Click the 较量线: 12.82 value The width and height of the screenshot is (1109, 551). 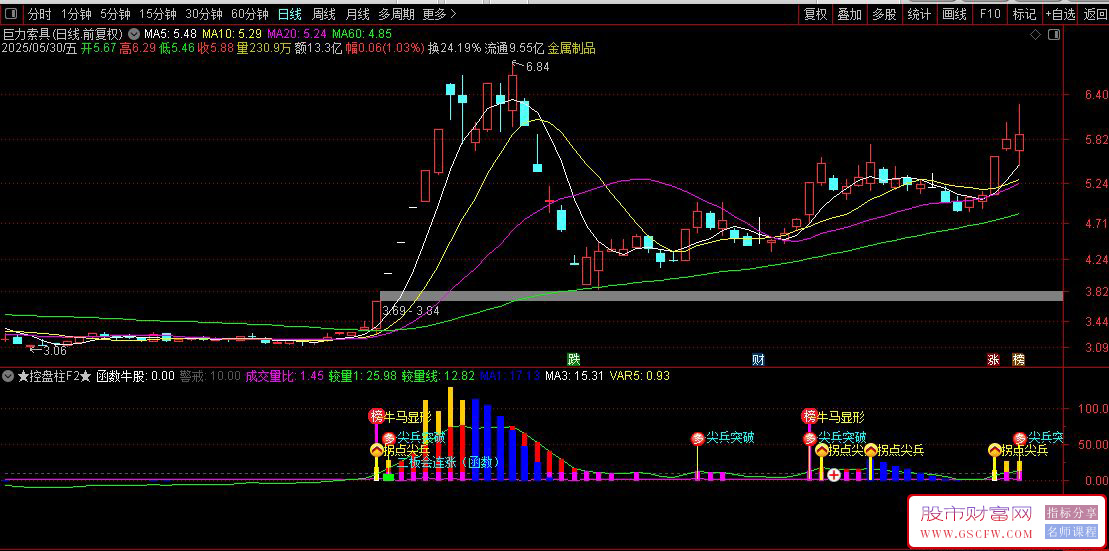[x=437, y=376]
